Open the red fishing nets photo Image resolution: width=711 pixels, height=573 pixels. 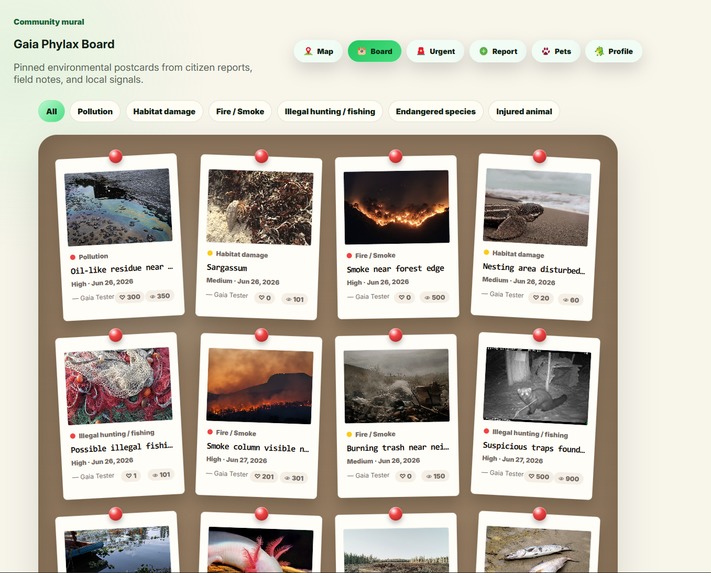tap(118, 386)
